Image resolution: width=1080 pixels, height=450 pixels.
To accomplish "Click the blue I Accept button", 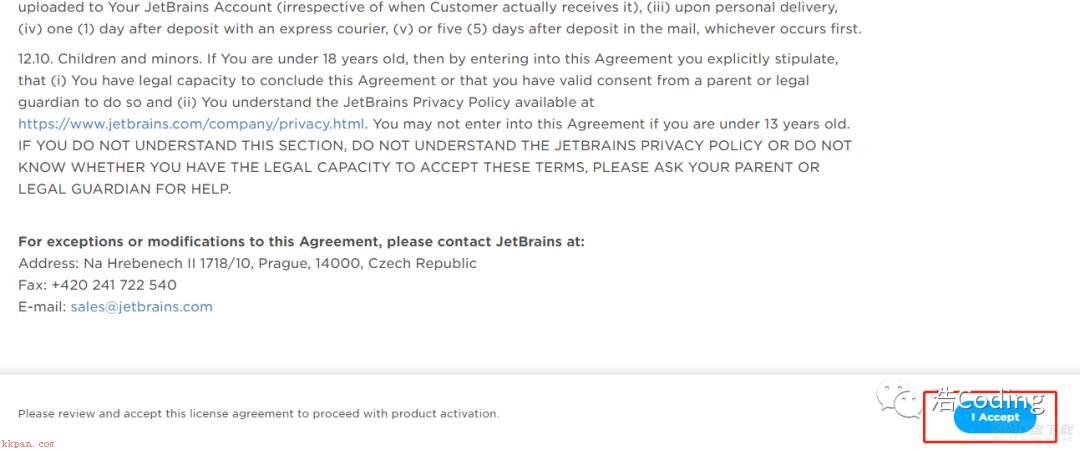I will pos(995,418).
